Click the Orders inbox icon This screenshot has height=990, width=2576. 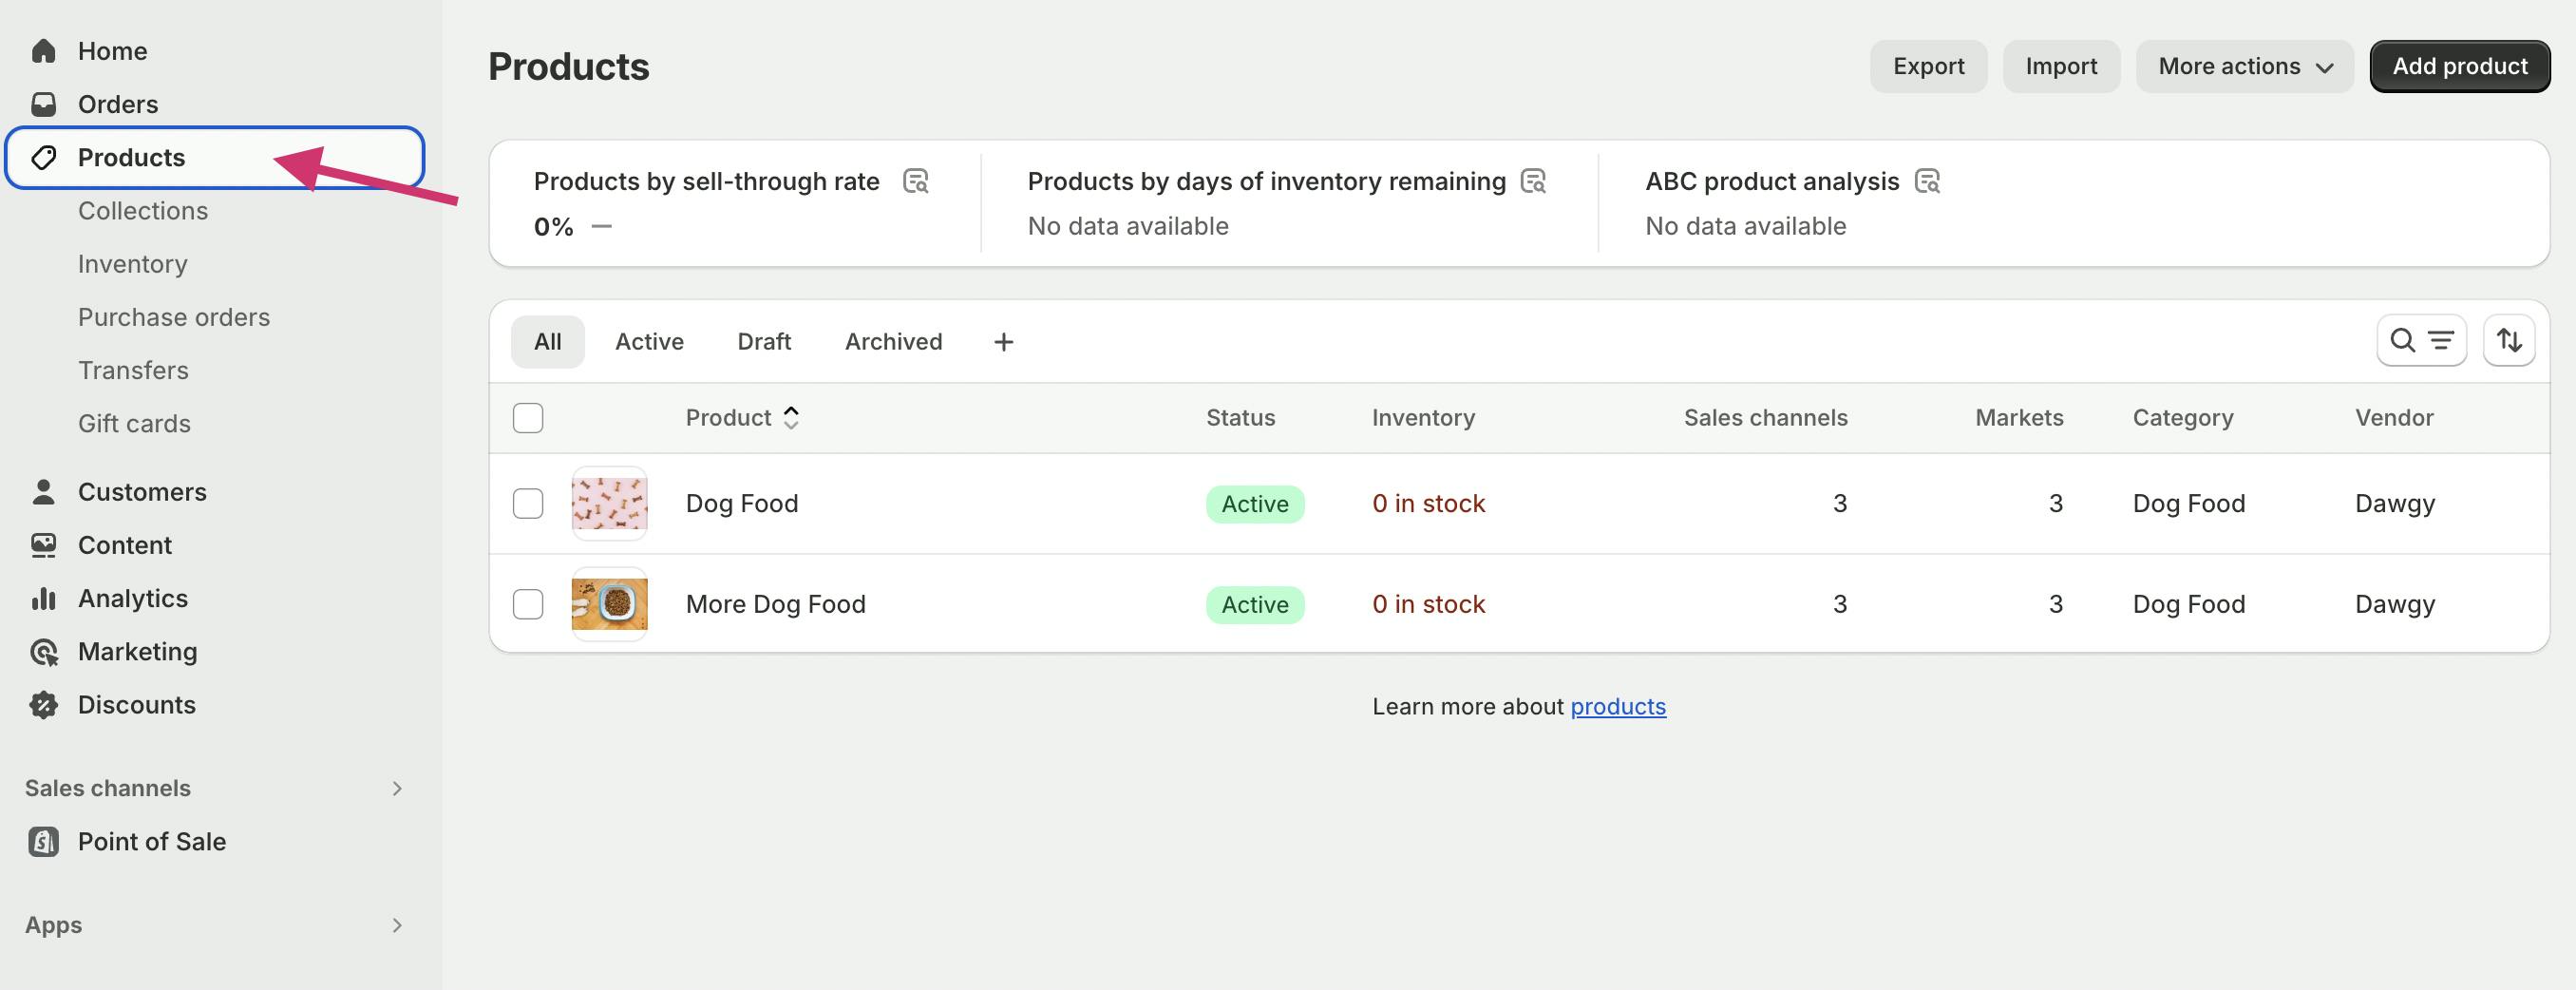[43, 104]
